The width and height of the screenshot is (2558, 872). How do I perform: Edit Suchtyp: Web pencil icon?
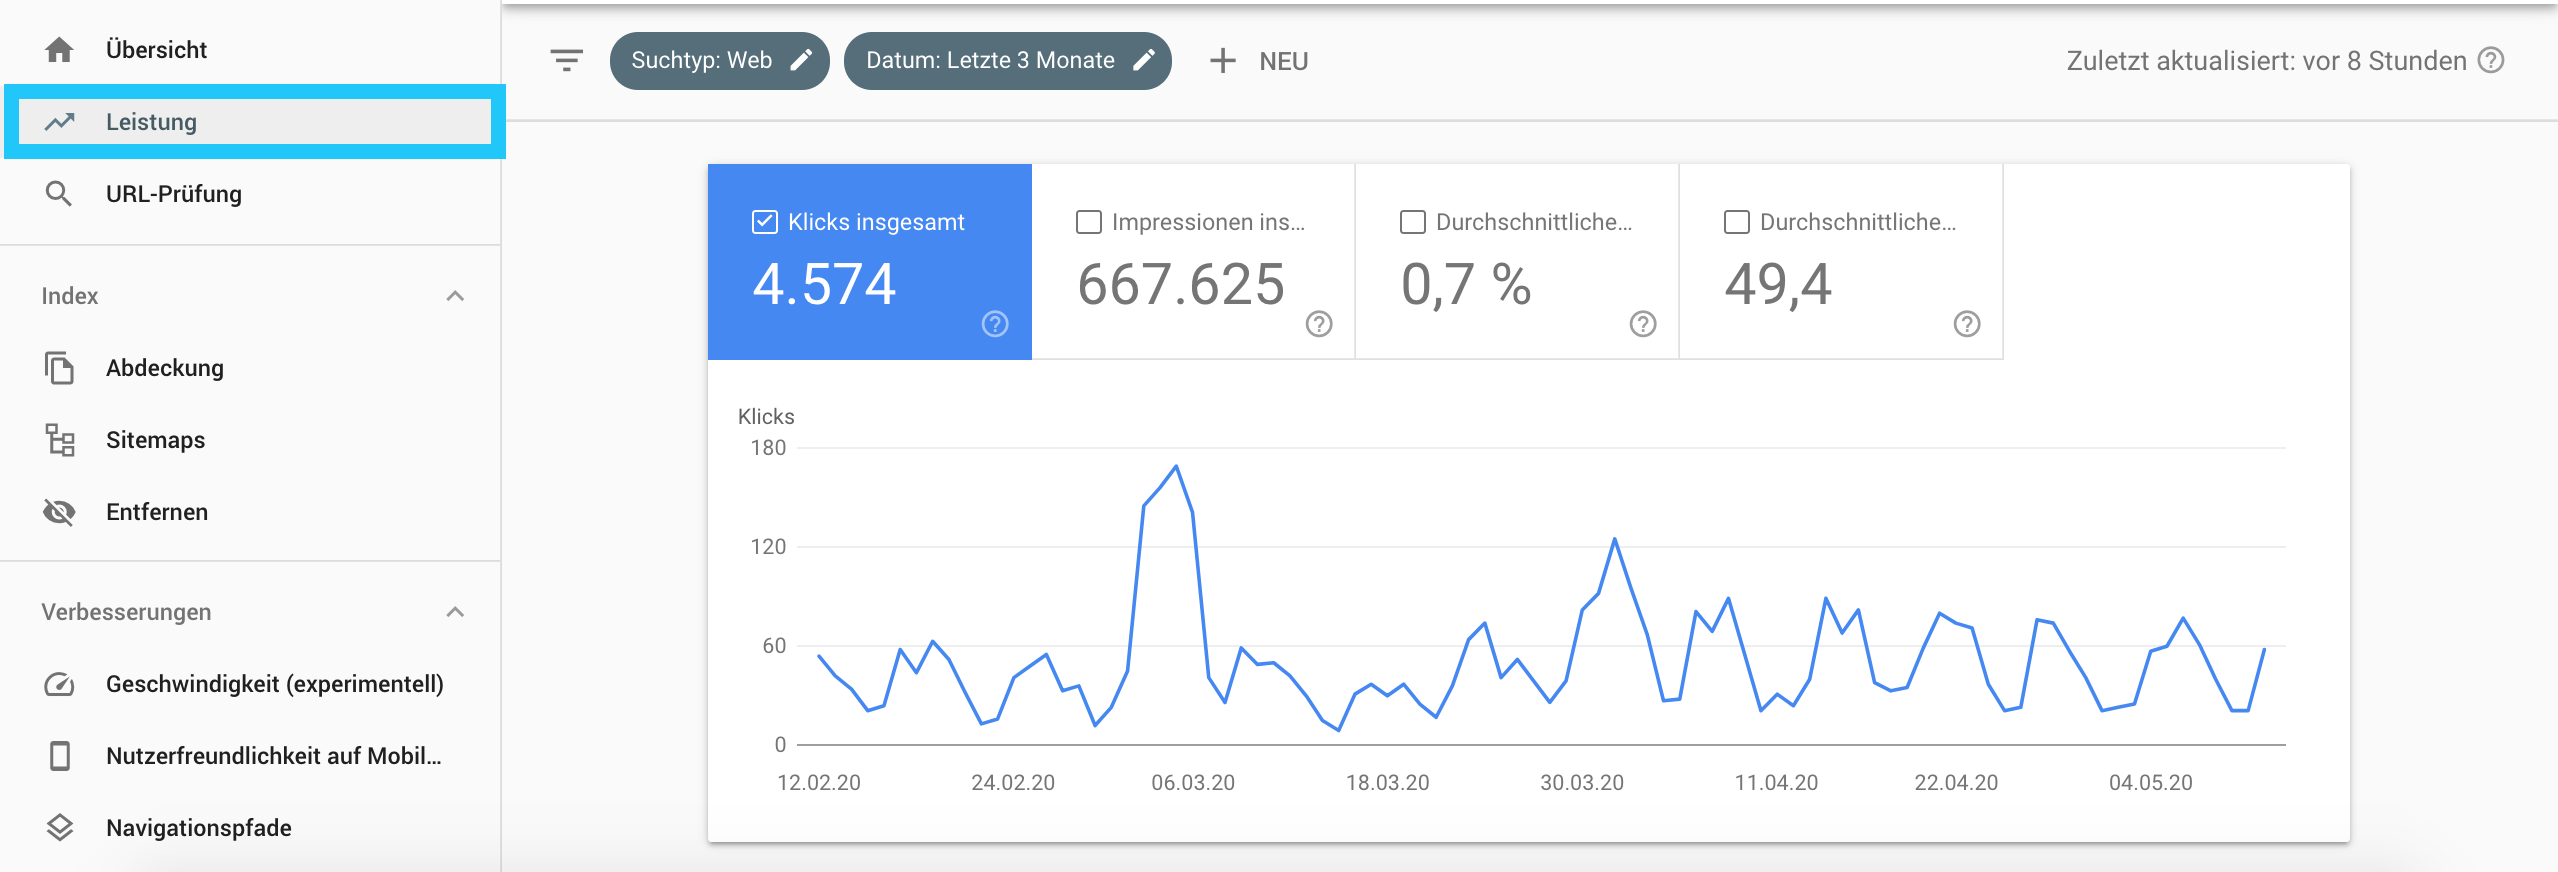pyautogui.click(x=801, y=61)
